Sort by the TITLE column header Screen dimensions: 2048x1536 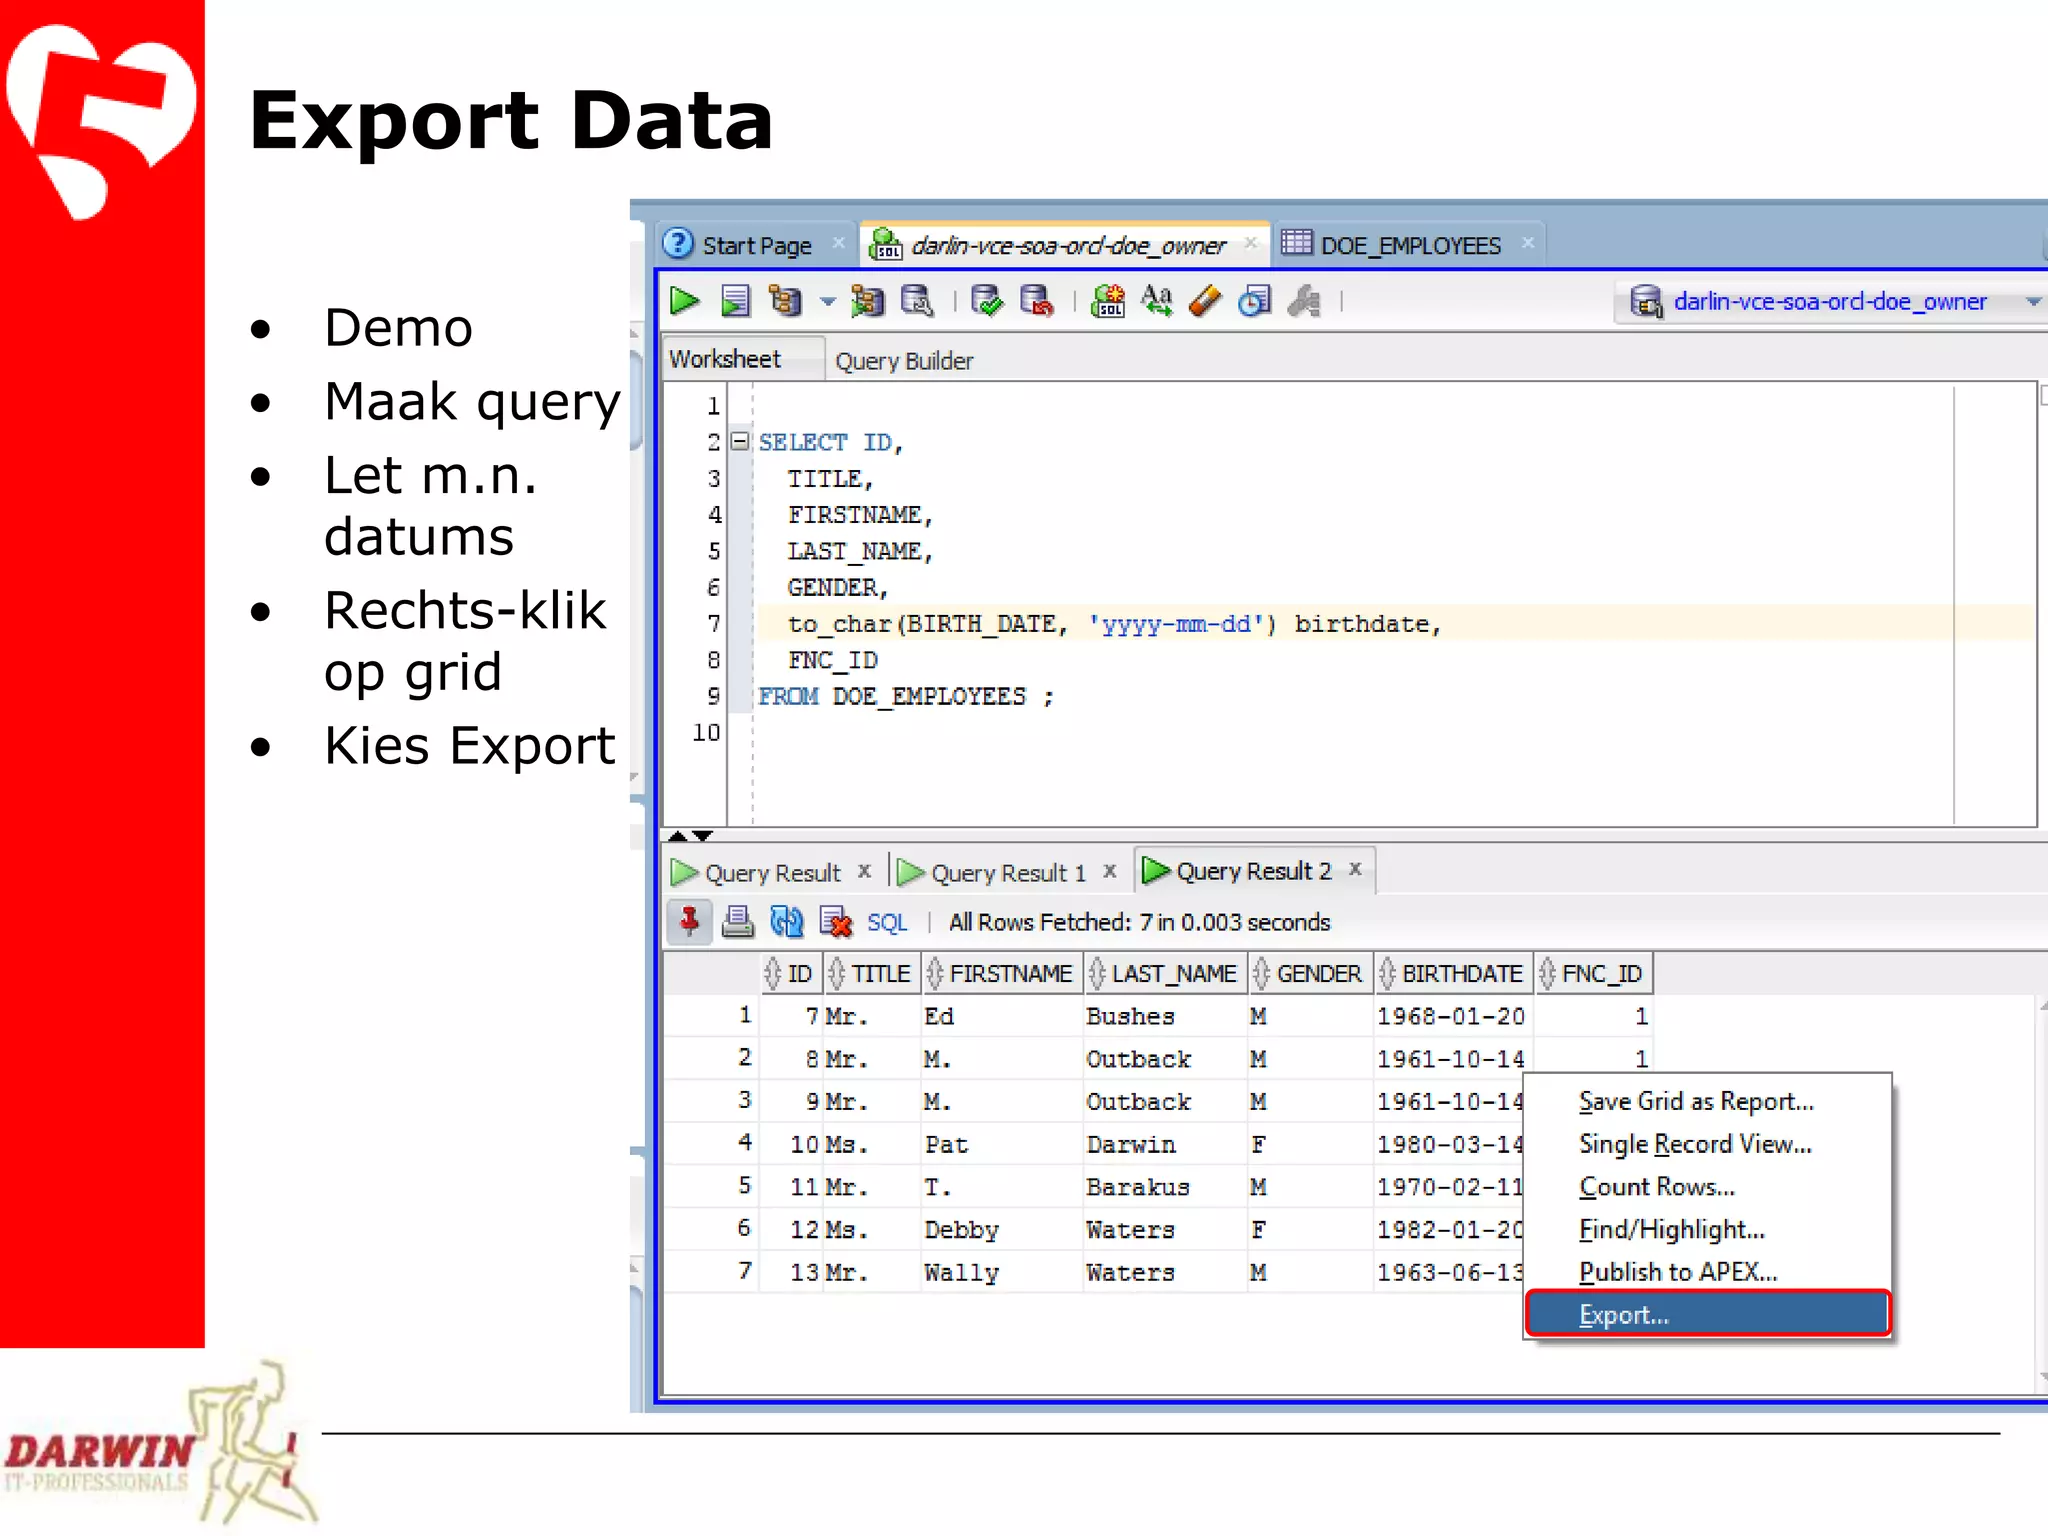[x=872, y=973]
